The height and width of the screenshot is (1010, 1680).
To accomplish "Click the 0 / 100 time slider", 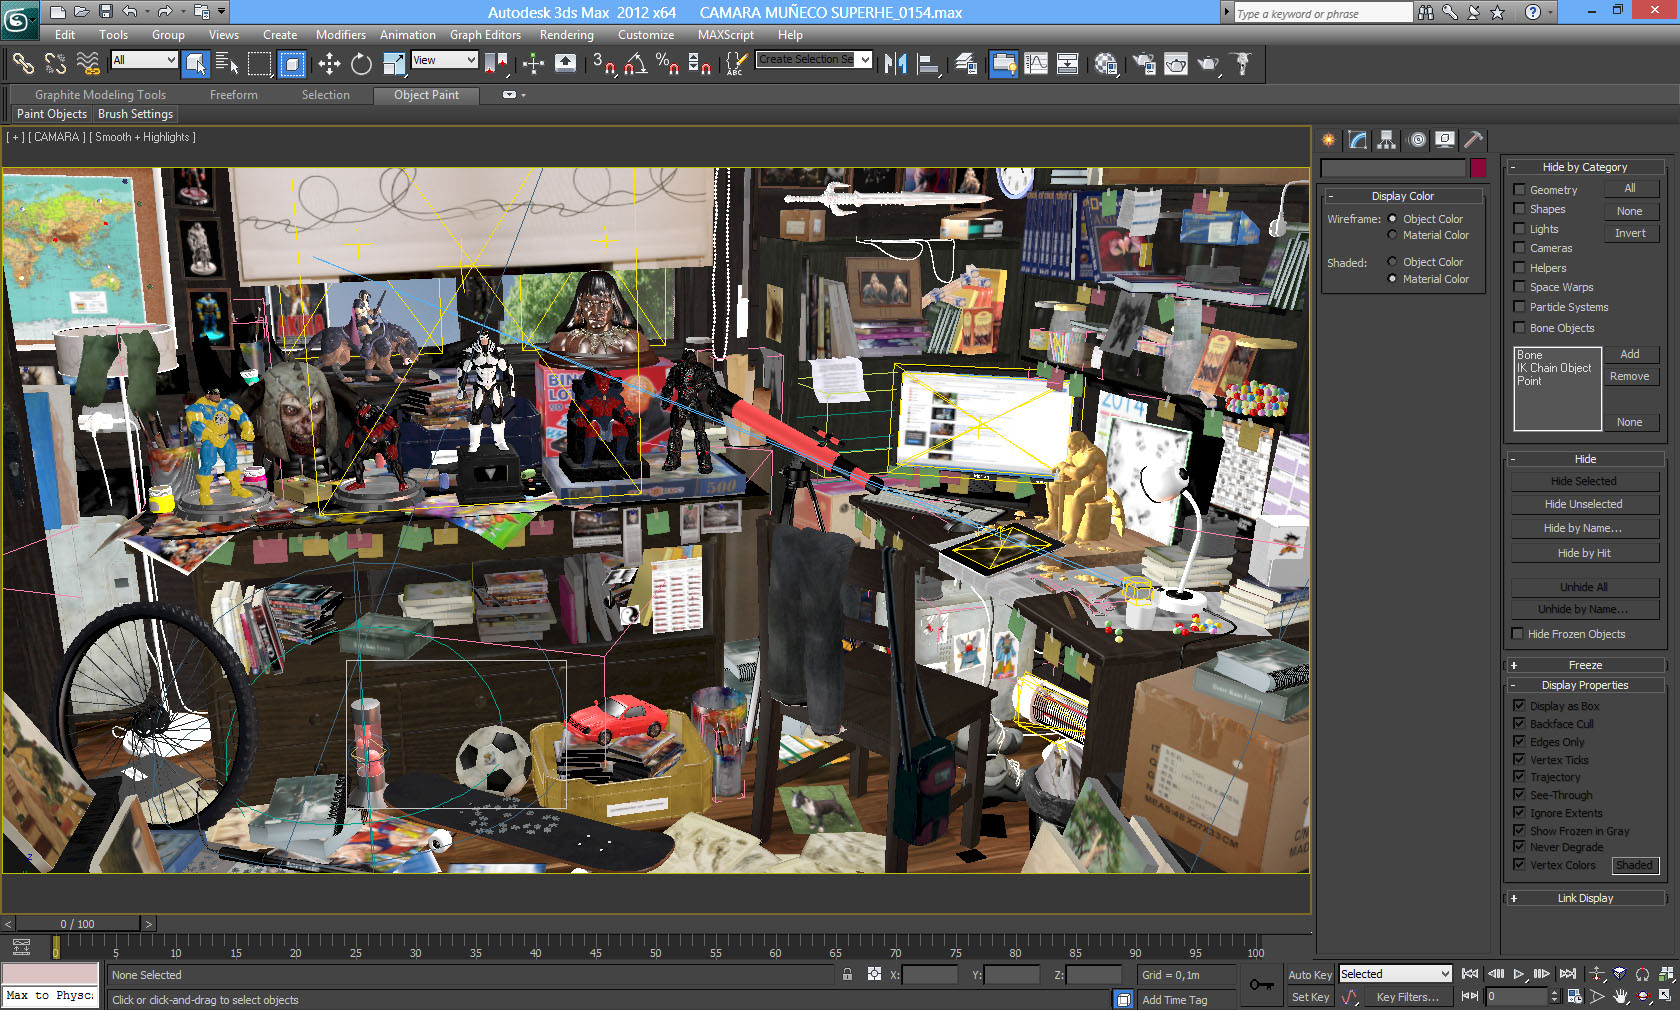I will pos(77,924).
